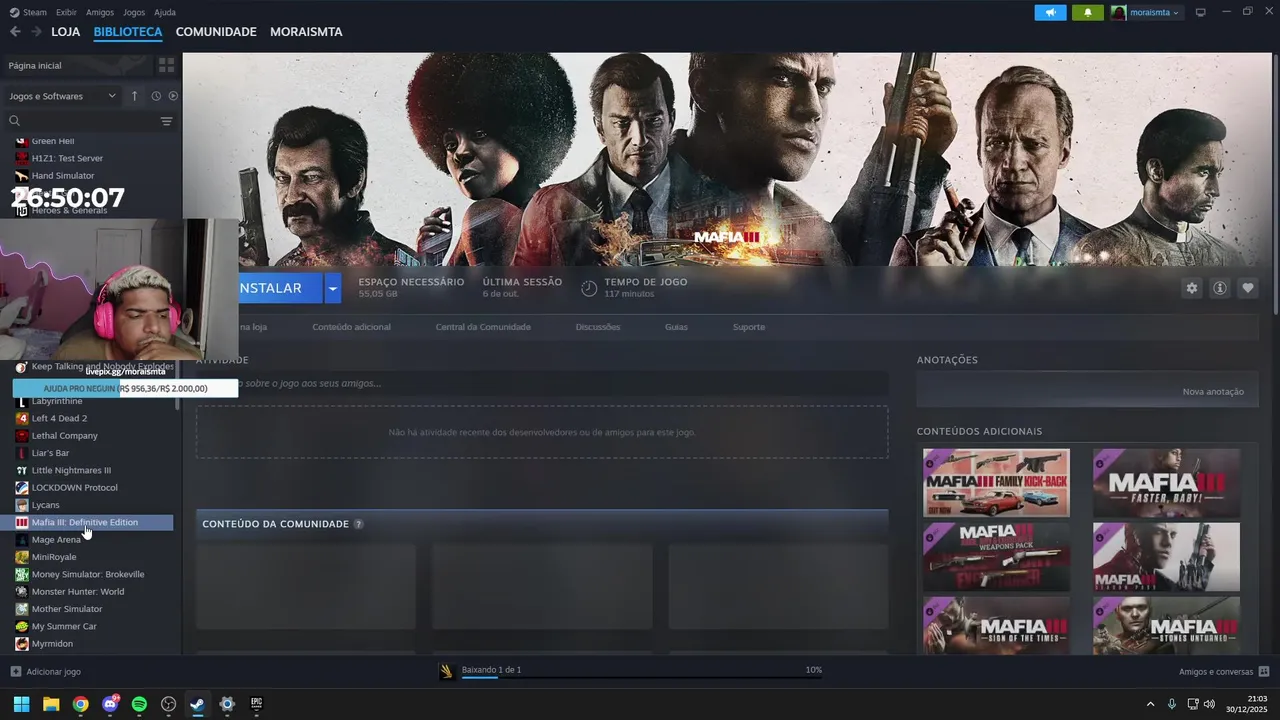Open Faster, Baby! DLC thumbnail
The height and width of the screenshot is (720, 1280).
[1166, 483]
